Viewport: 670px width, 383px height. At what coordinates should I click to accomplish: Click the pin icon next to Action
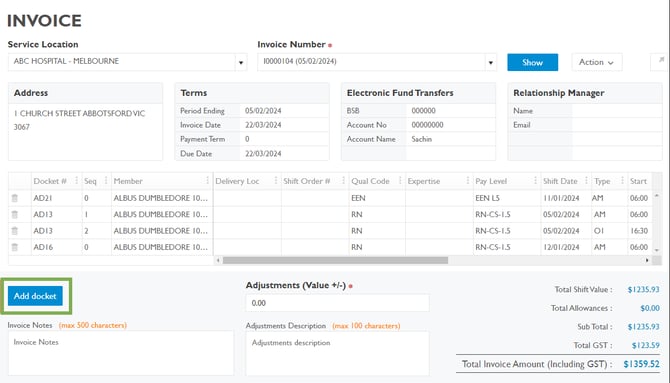point(661,61)
